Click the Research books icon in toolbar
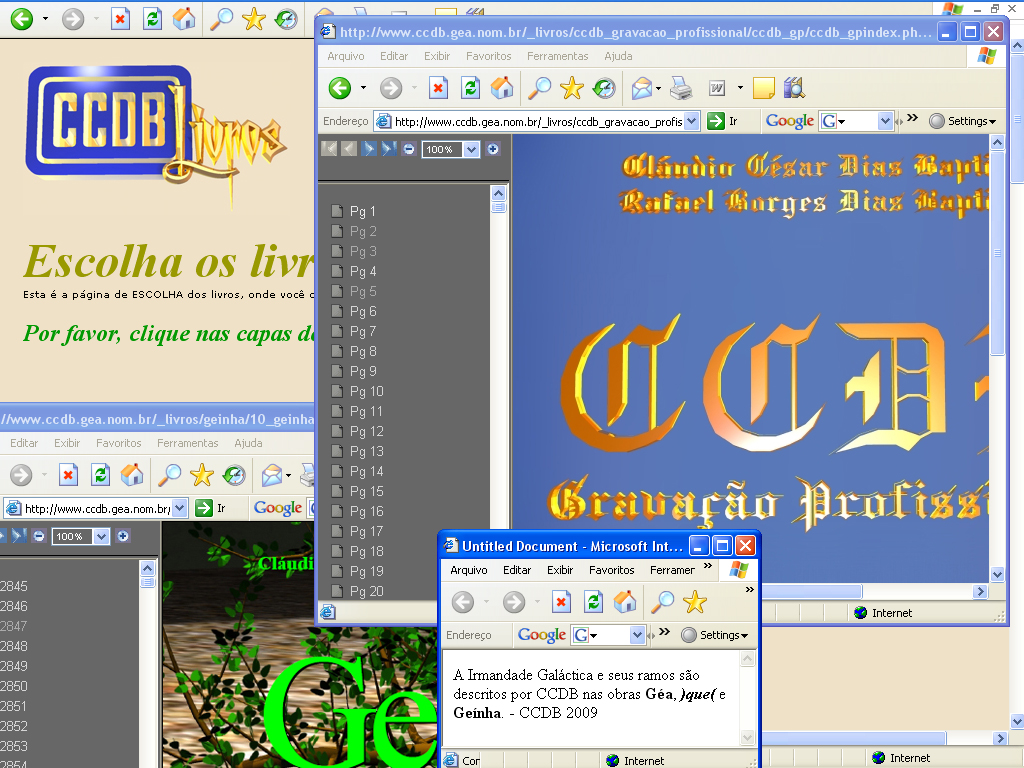 pyautogui.click(x=794, y=88)
